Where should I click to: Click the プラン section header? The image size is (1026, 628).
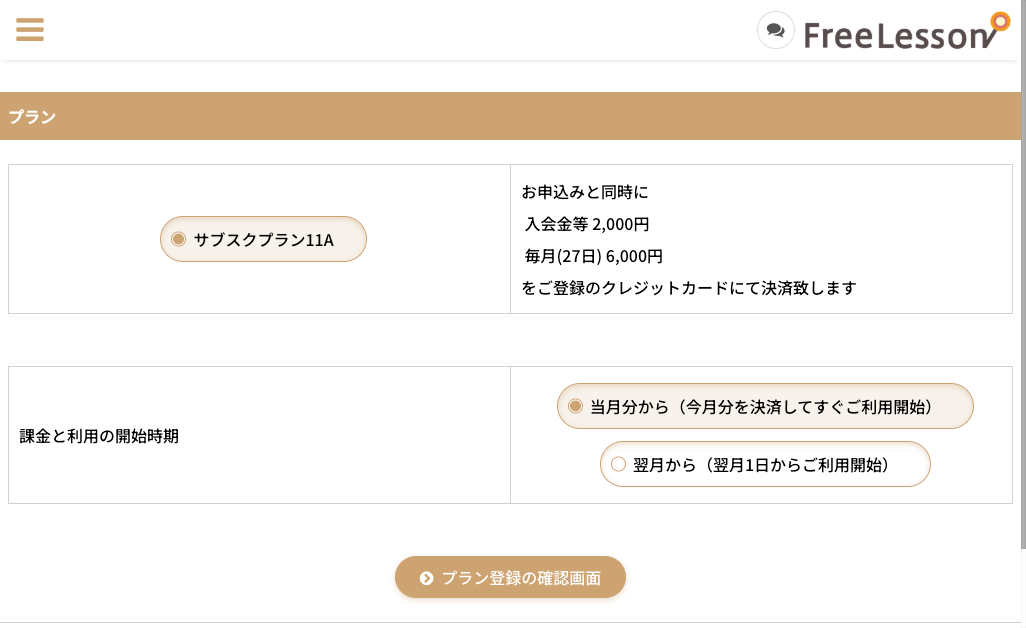pos(510,116)
